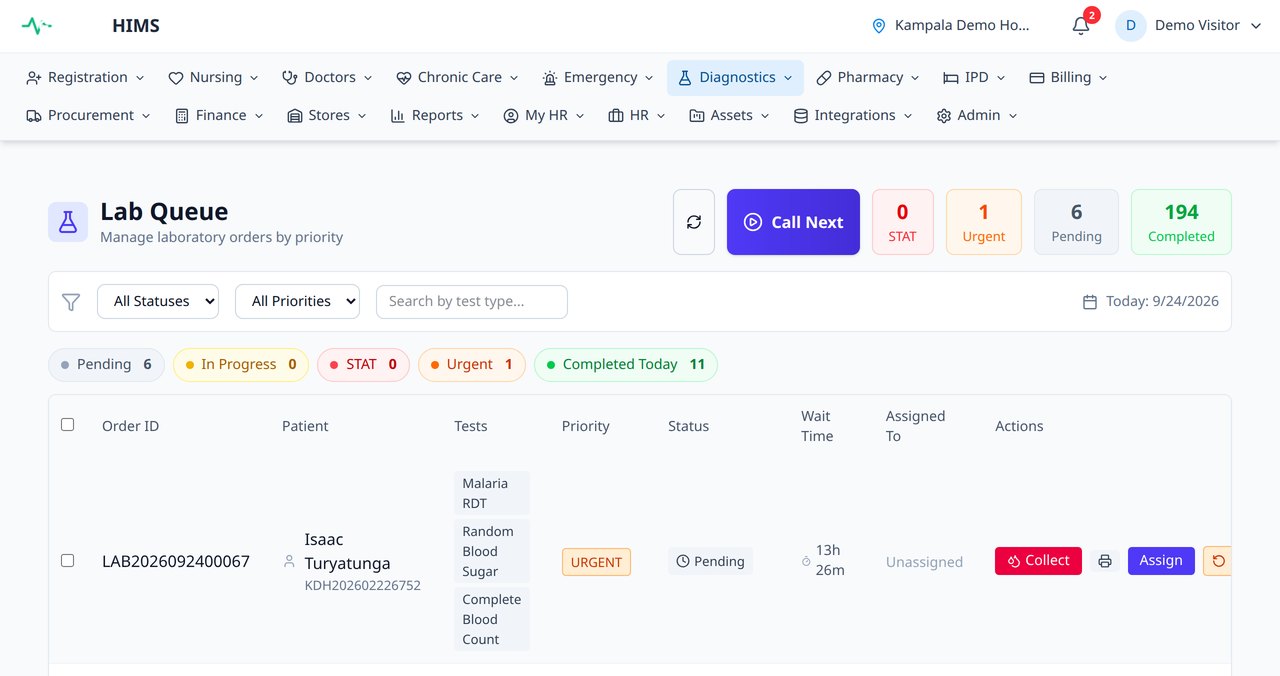Click the print icon in order row
The image size is (1280, 676).
(1105, 561)
